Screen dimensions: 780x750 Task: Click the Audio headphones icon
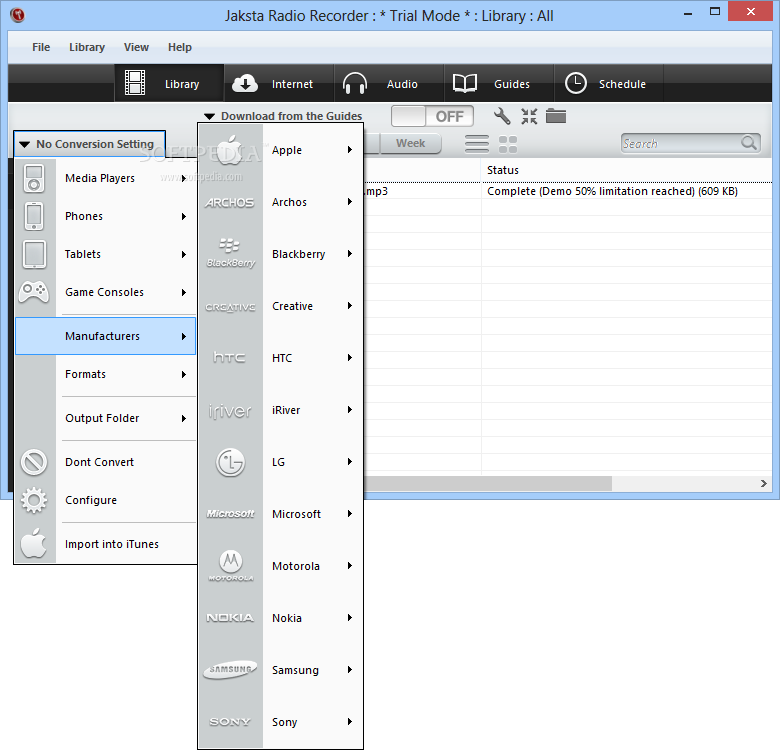[x=355, y=83]
